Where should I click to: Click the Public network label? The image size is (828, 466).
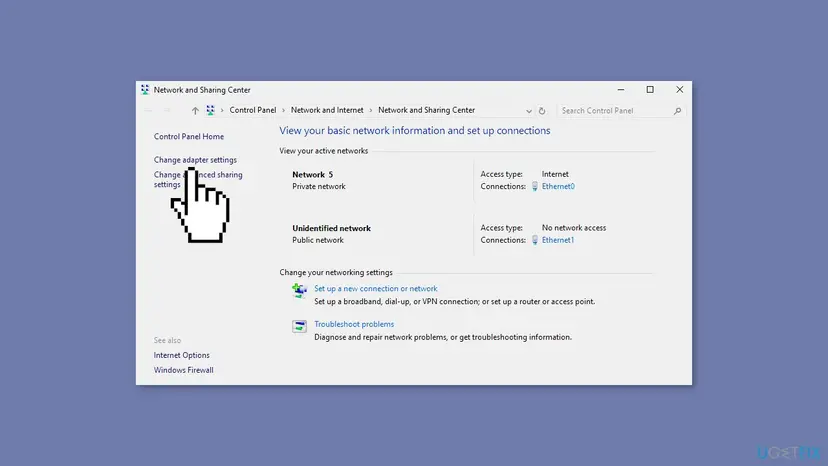point(318,240)
